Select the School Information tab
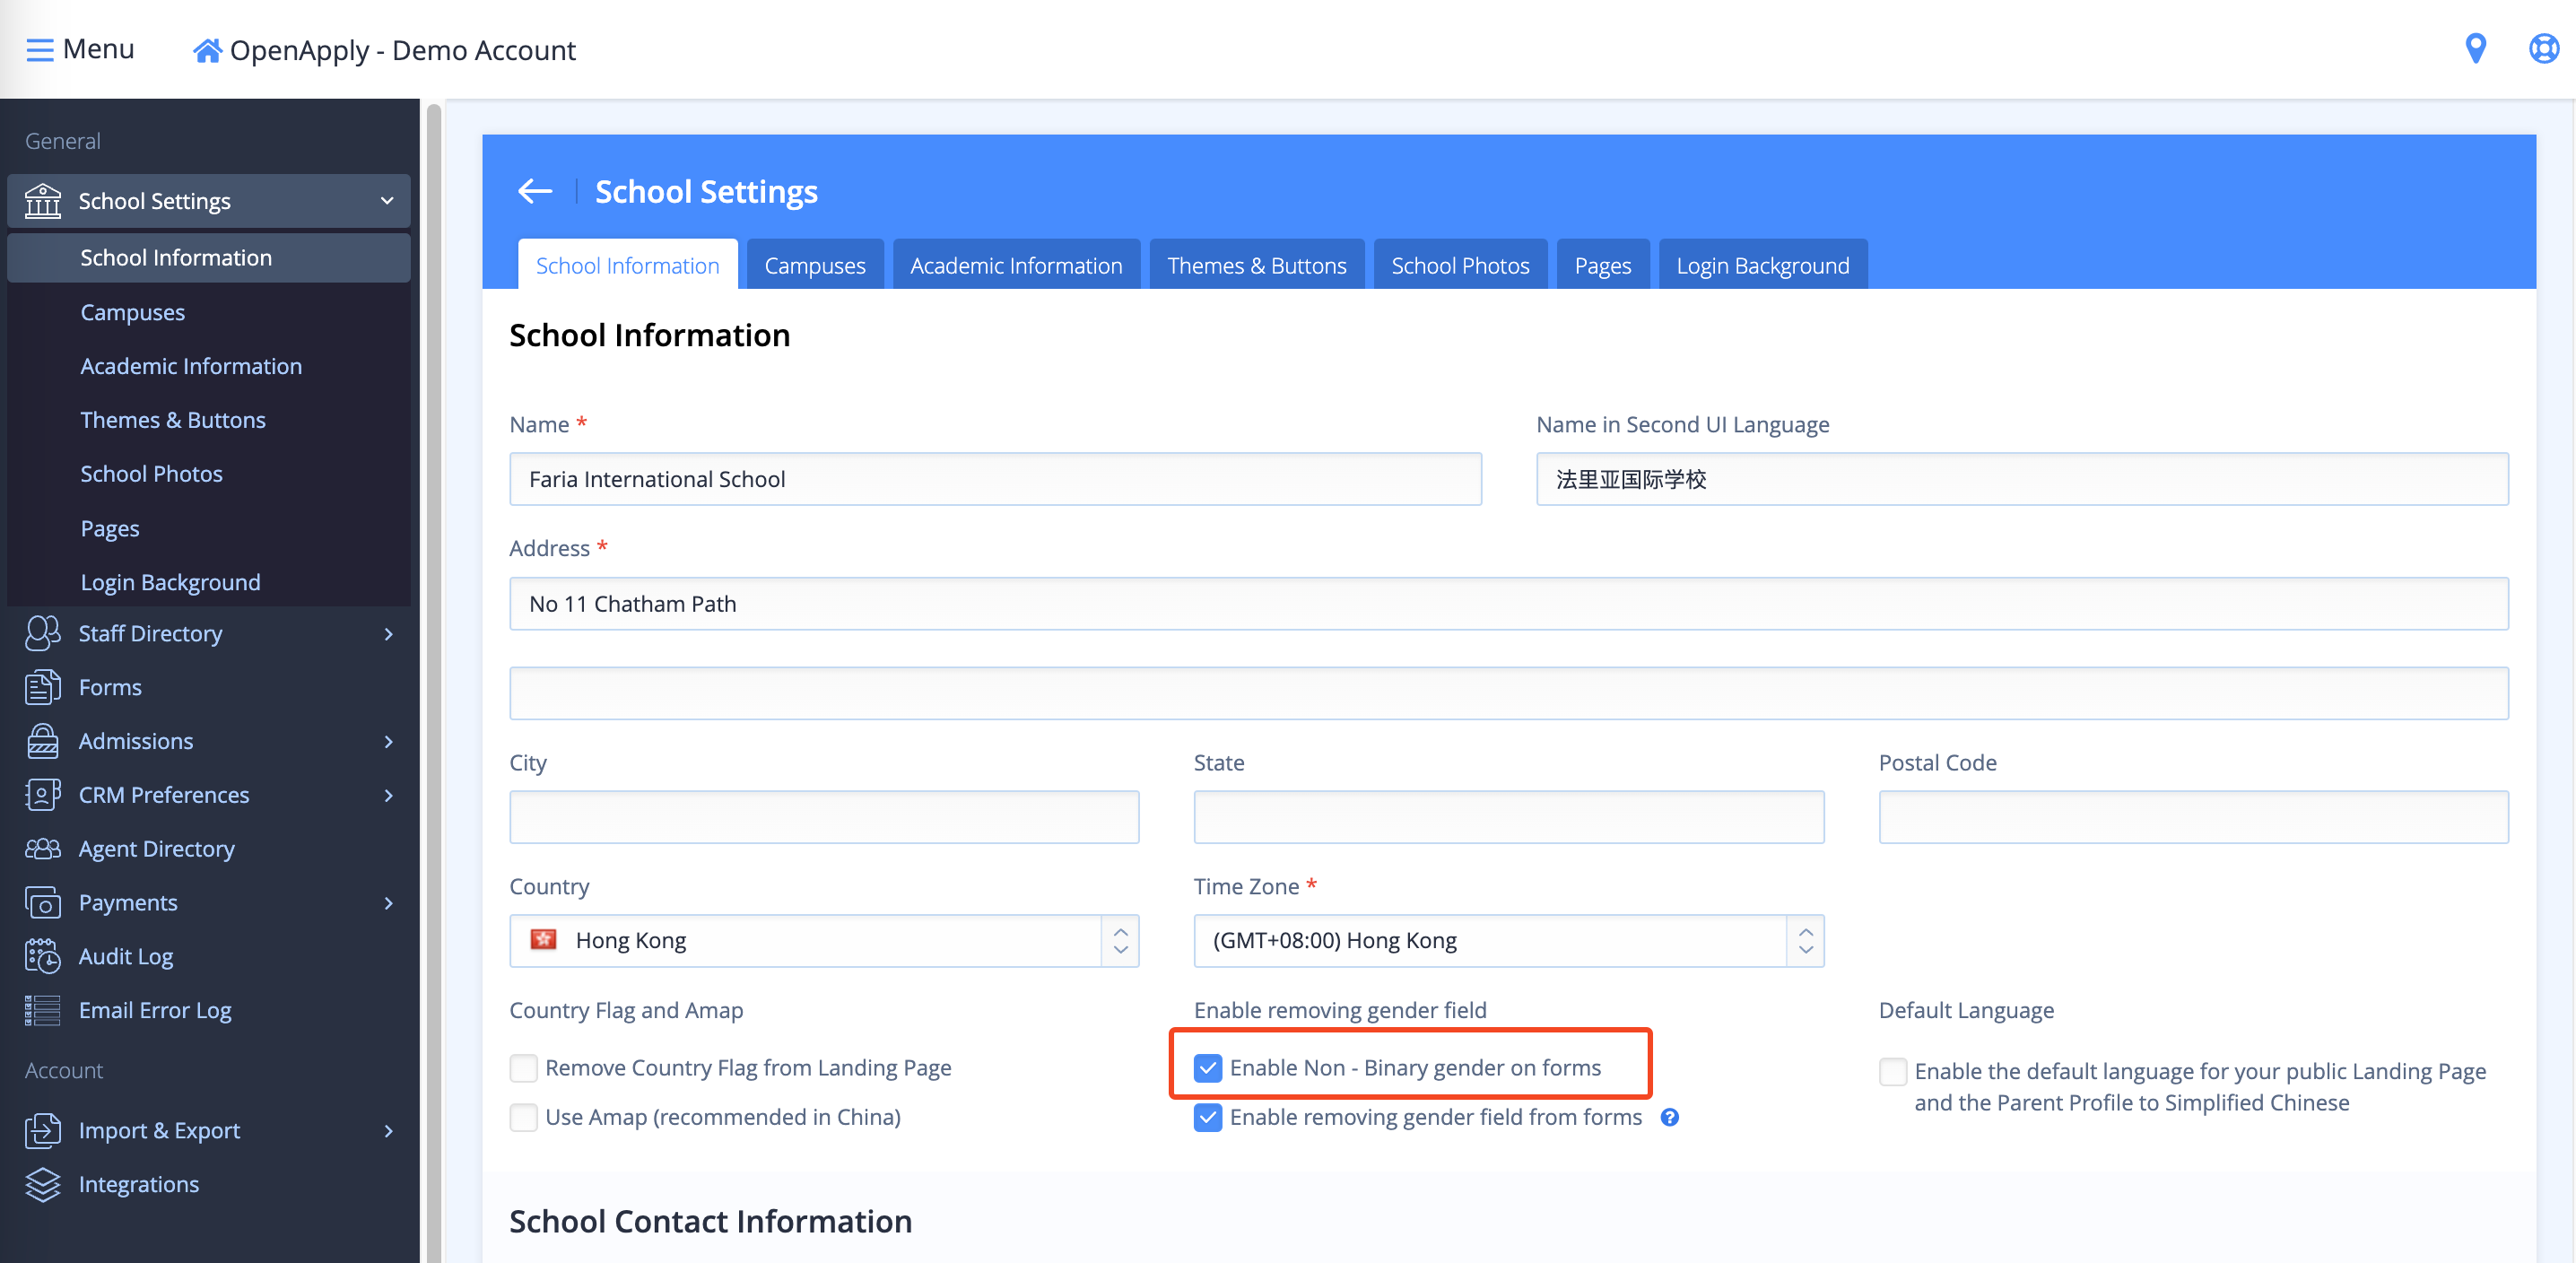This screenshot has height=1263, width=2576. tap(627, 265)
